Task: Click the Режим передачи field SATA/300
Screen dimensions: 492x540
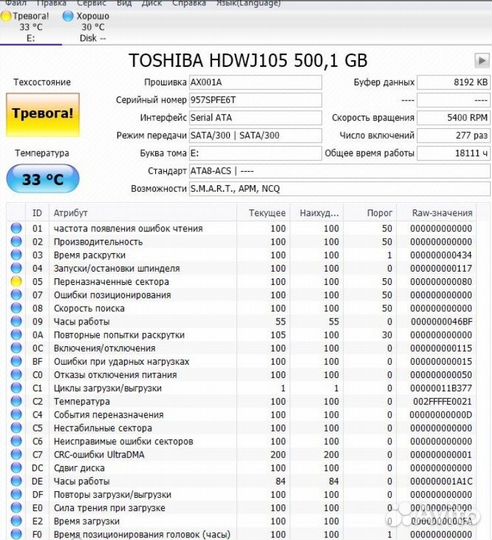Action: [x=255, y=136]
